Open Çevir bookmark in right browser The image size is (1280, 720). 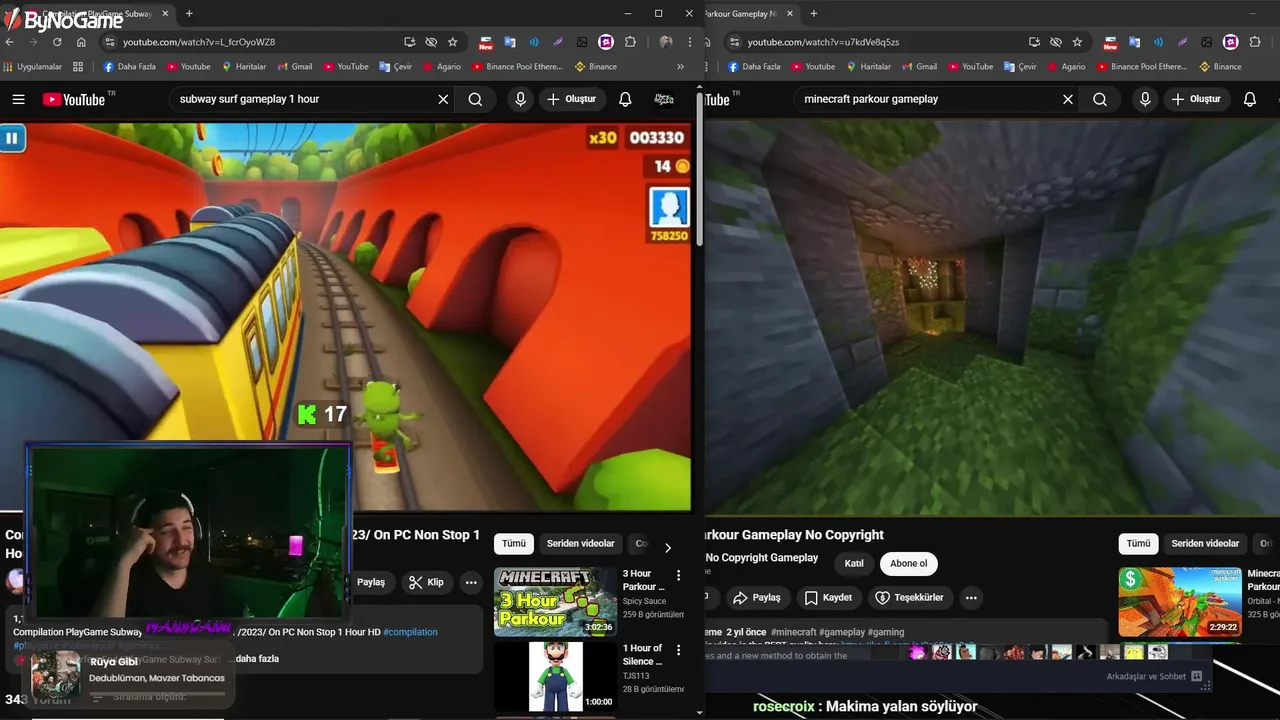tap(1020, 67)
